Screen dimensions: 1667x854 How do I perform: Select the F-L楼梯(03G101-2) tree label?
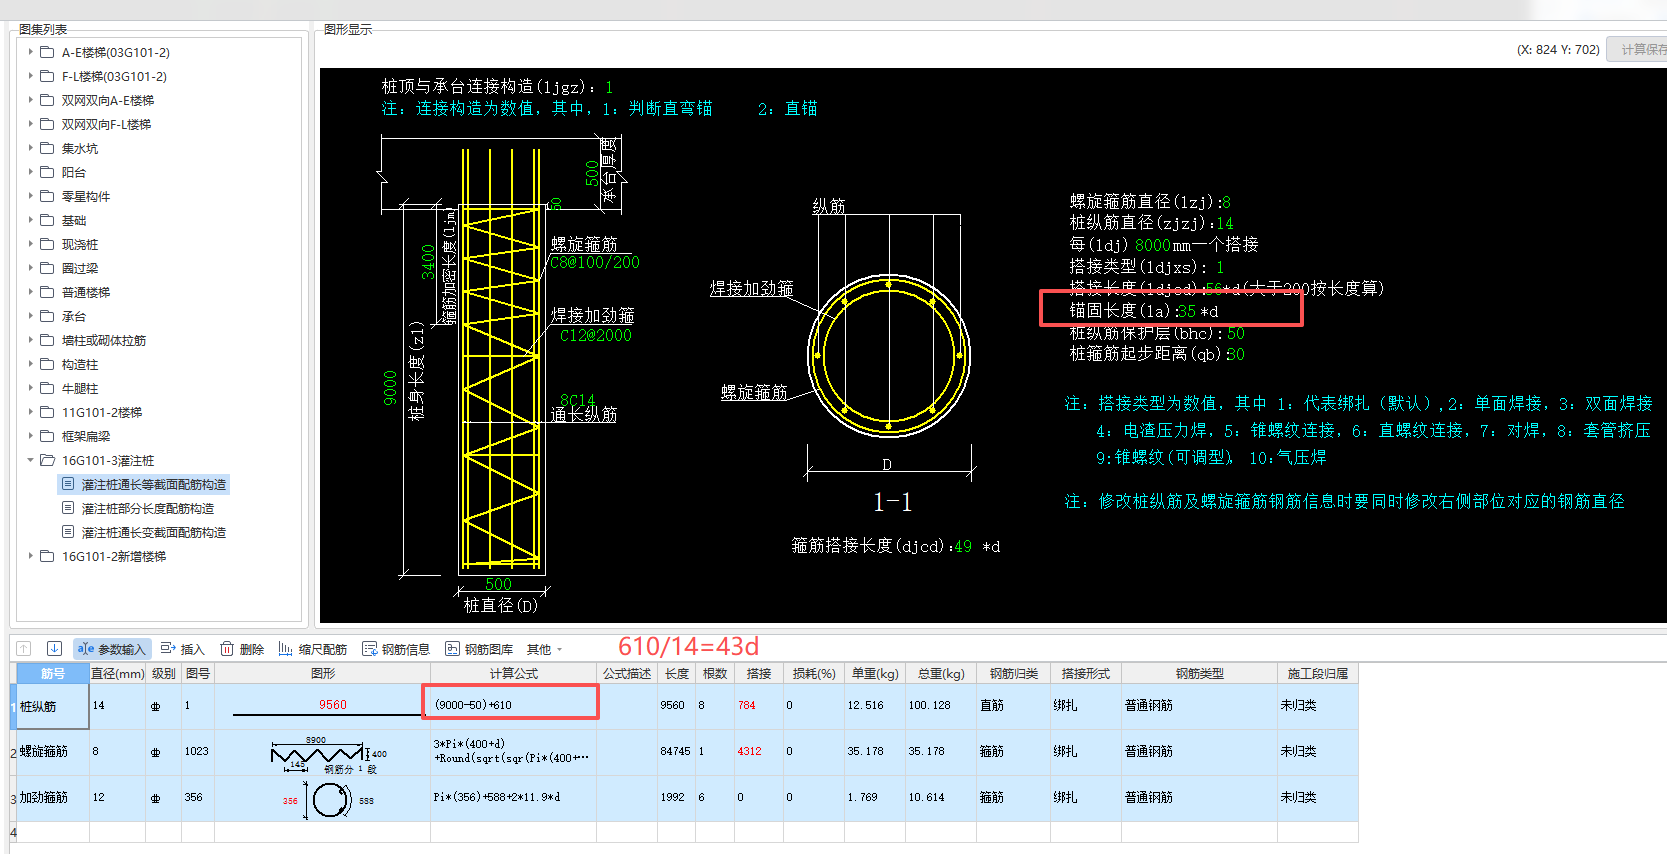[114, 76]
